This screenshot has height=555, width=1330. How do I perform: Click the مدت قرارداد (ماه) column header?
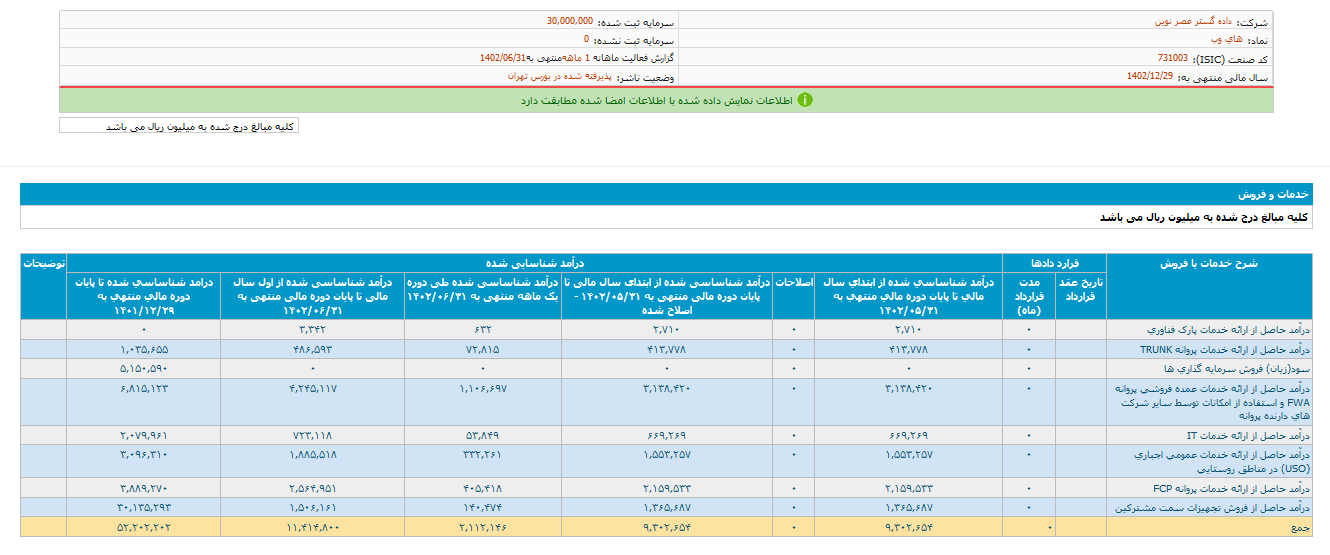click(x=1029, y=297)
